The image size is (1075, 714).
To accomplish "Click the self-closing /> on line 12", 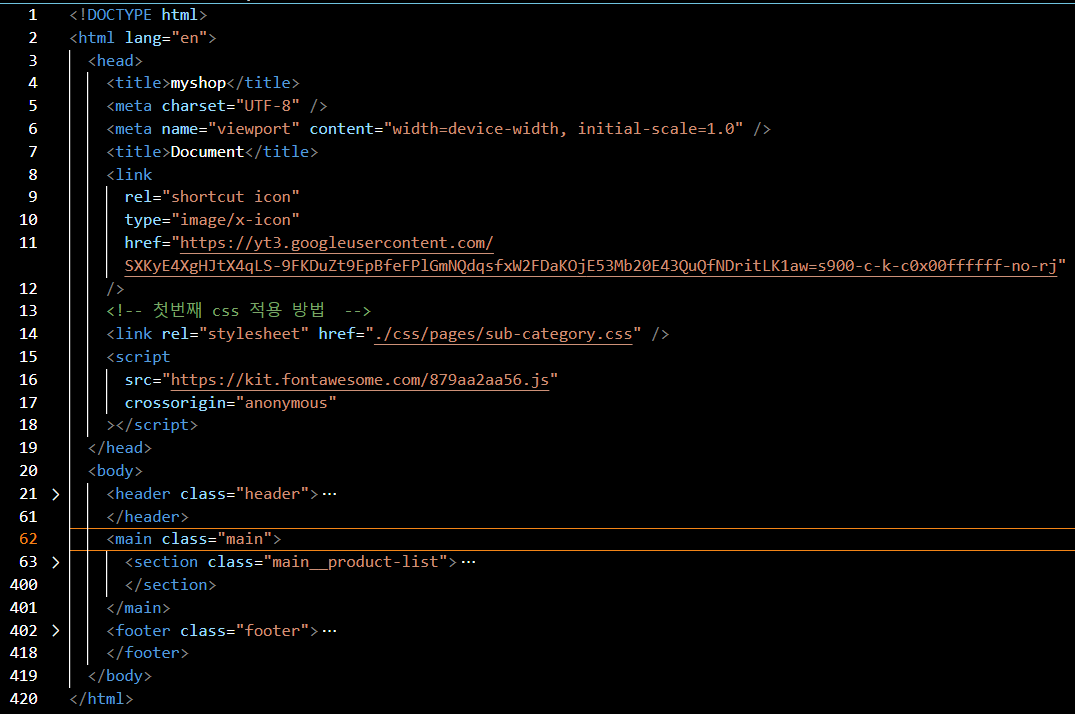I will (x=115, y=289).
